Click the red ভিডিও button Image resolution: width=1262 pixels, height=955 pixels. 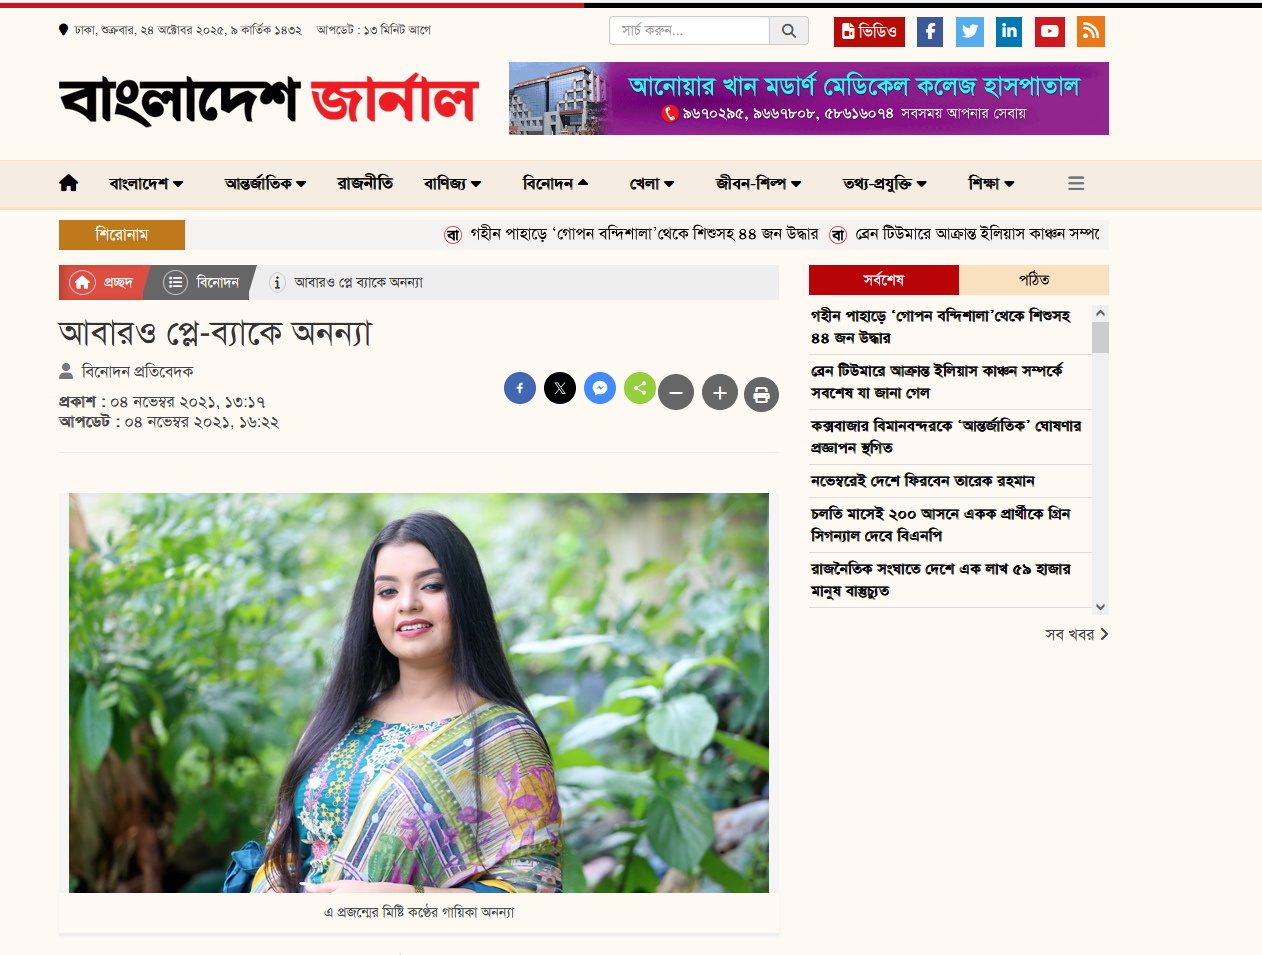[869, 32]
